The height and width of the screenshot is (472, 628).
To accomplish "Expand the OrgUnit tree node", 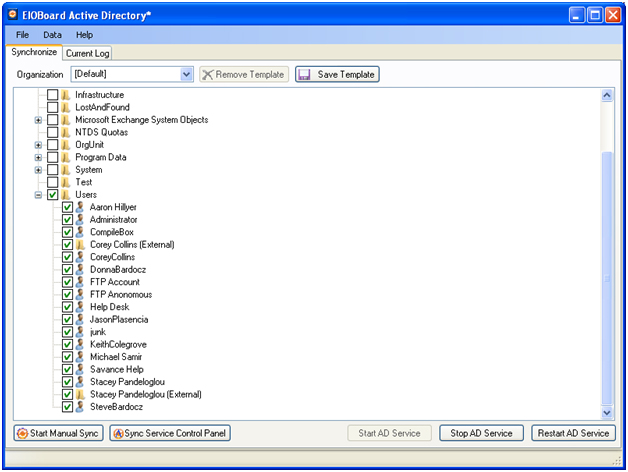I will 38,145.
